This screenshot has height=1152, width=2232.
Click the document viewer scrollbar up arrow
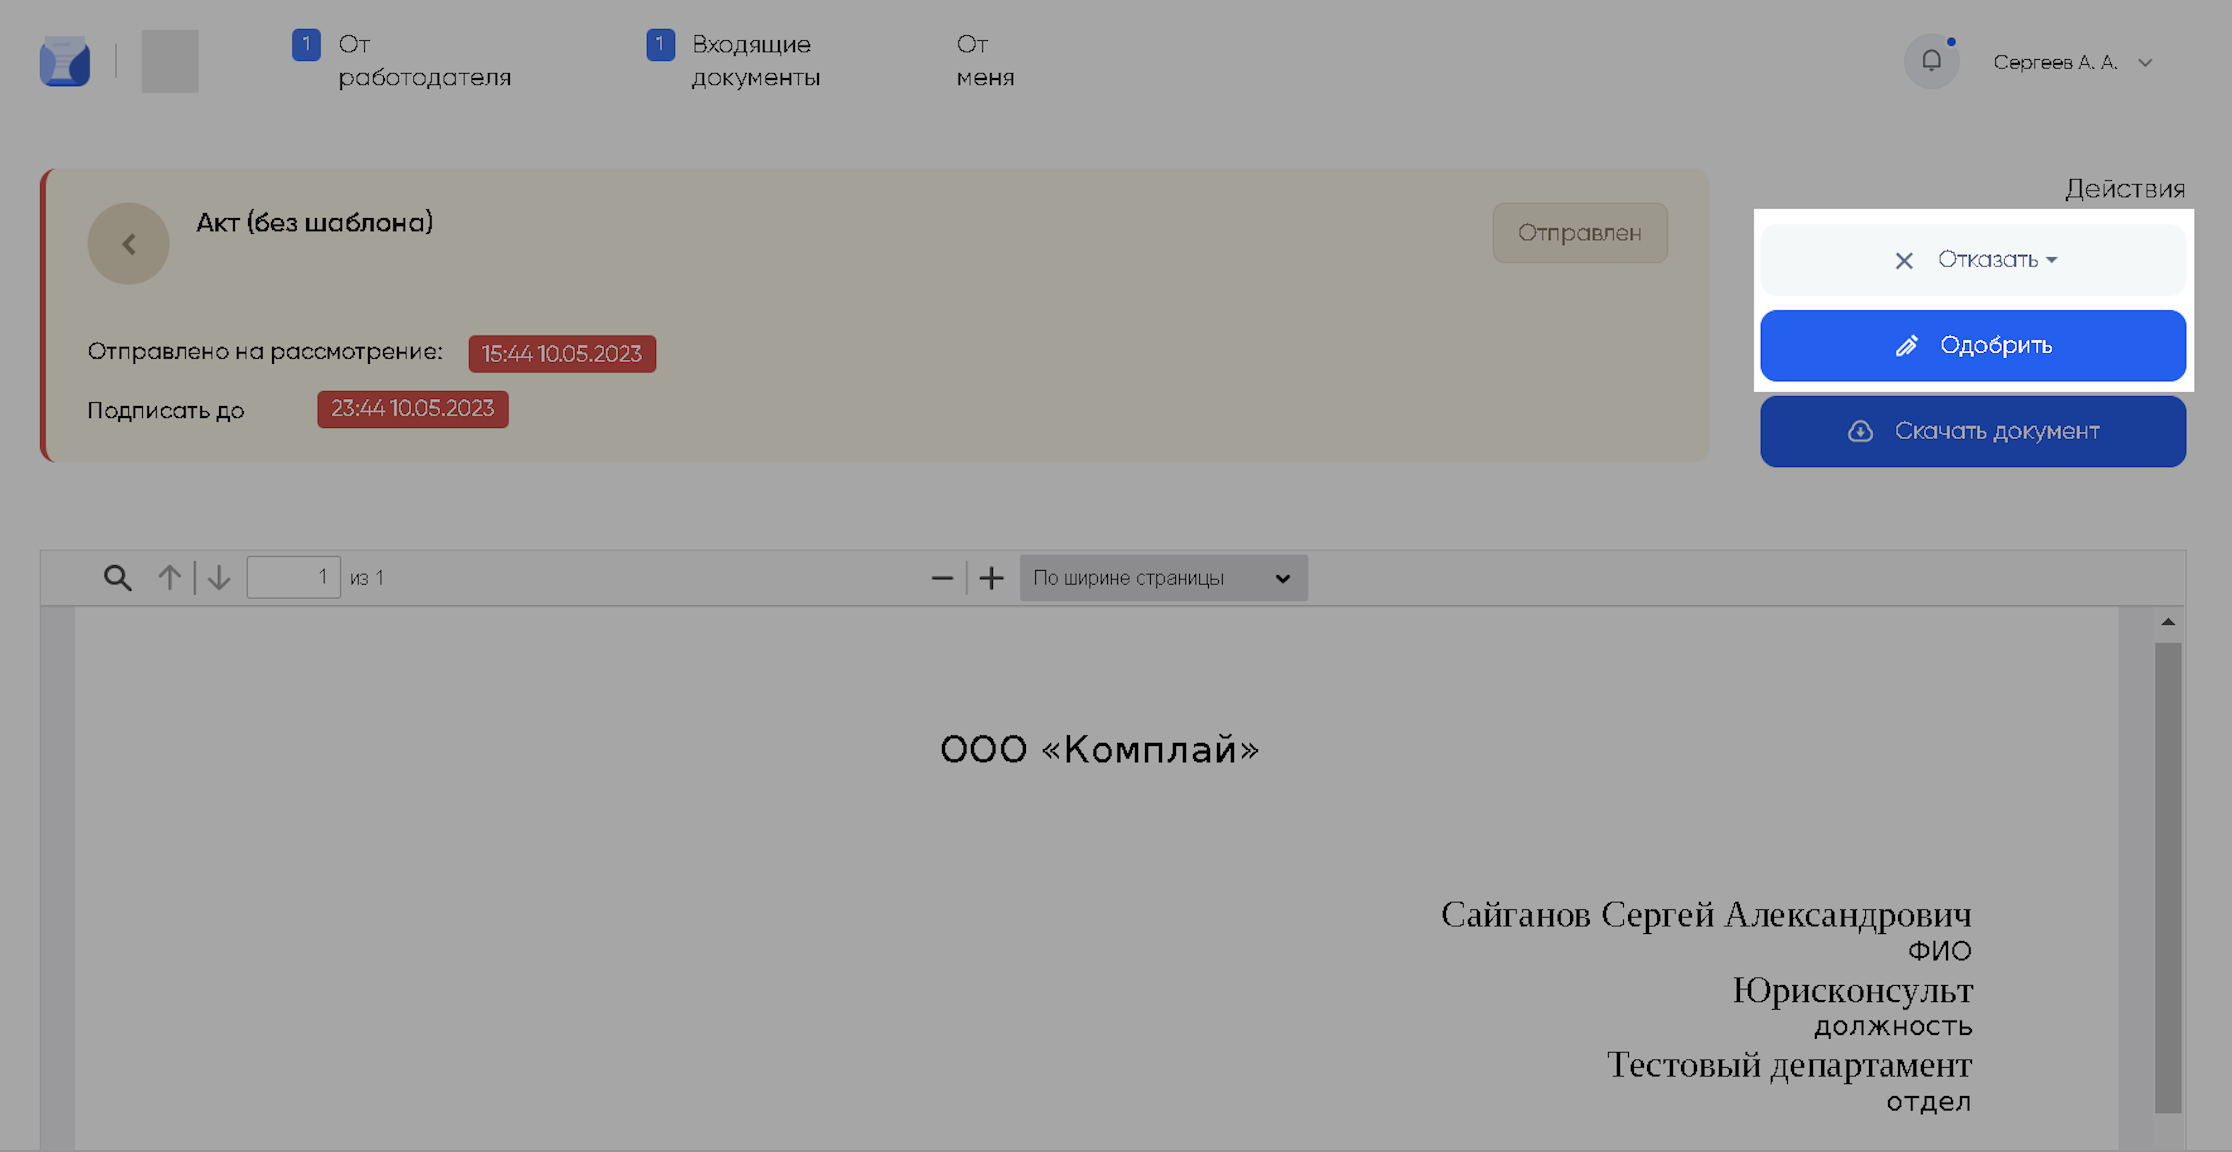click(2167, 622)
